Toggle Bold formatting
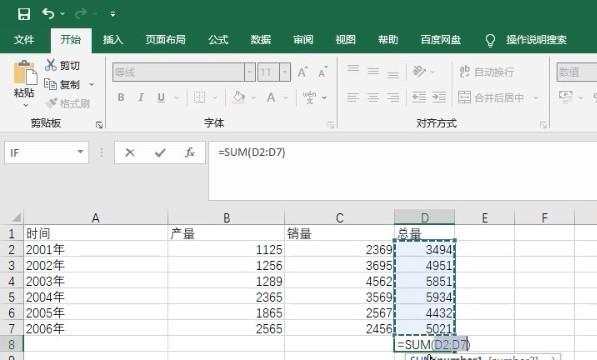Screen dimensions: 597x360 pos(121,97)
